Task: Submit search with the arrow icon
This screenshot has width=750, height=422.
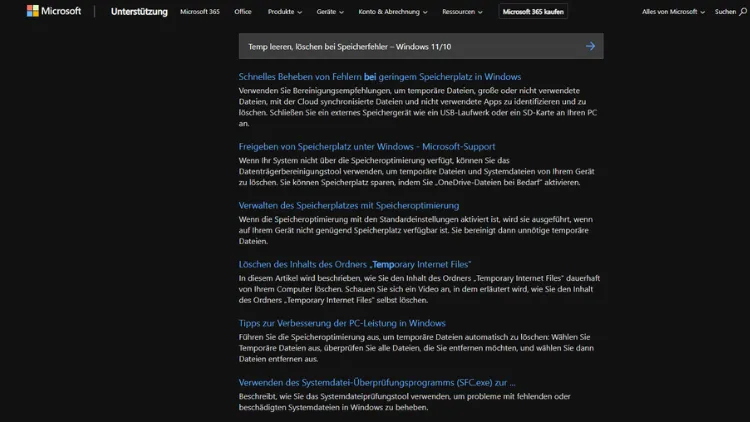Action: pyautogui.click(x=591, y=46)
